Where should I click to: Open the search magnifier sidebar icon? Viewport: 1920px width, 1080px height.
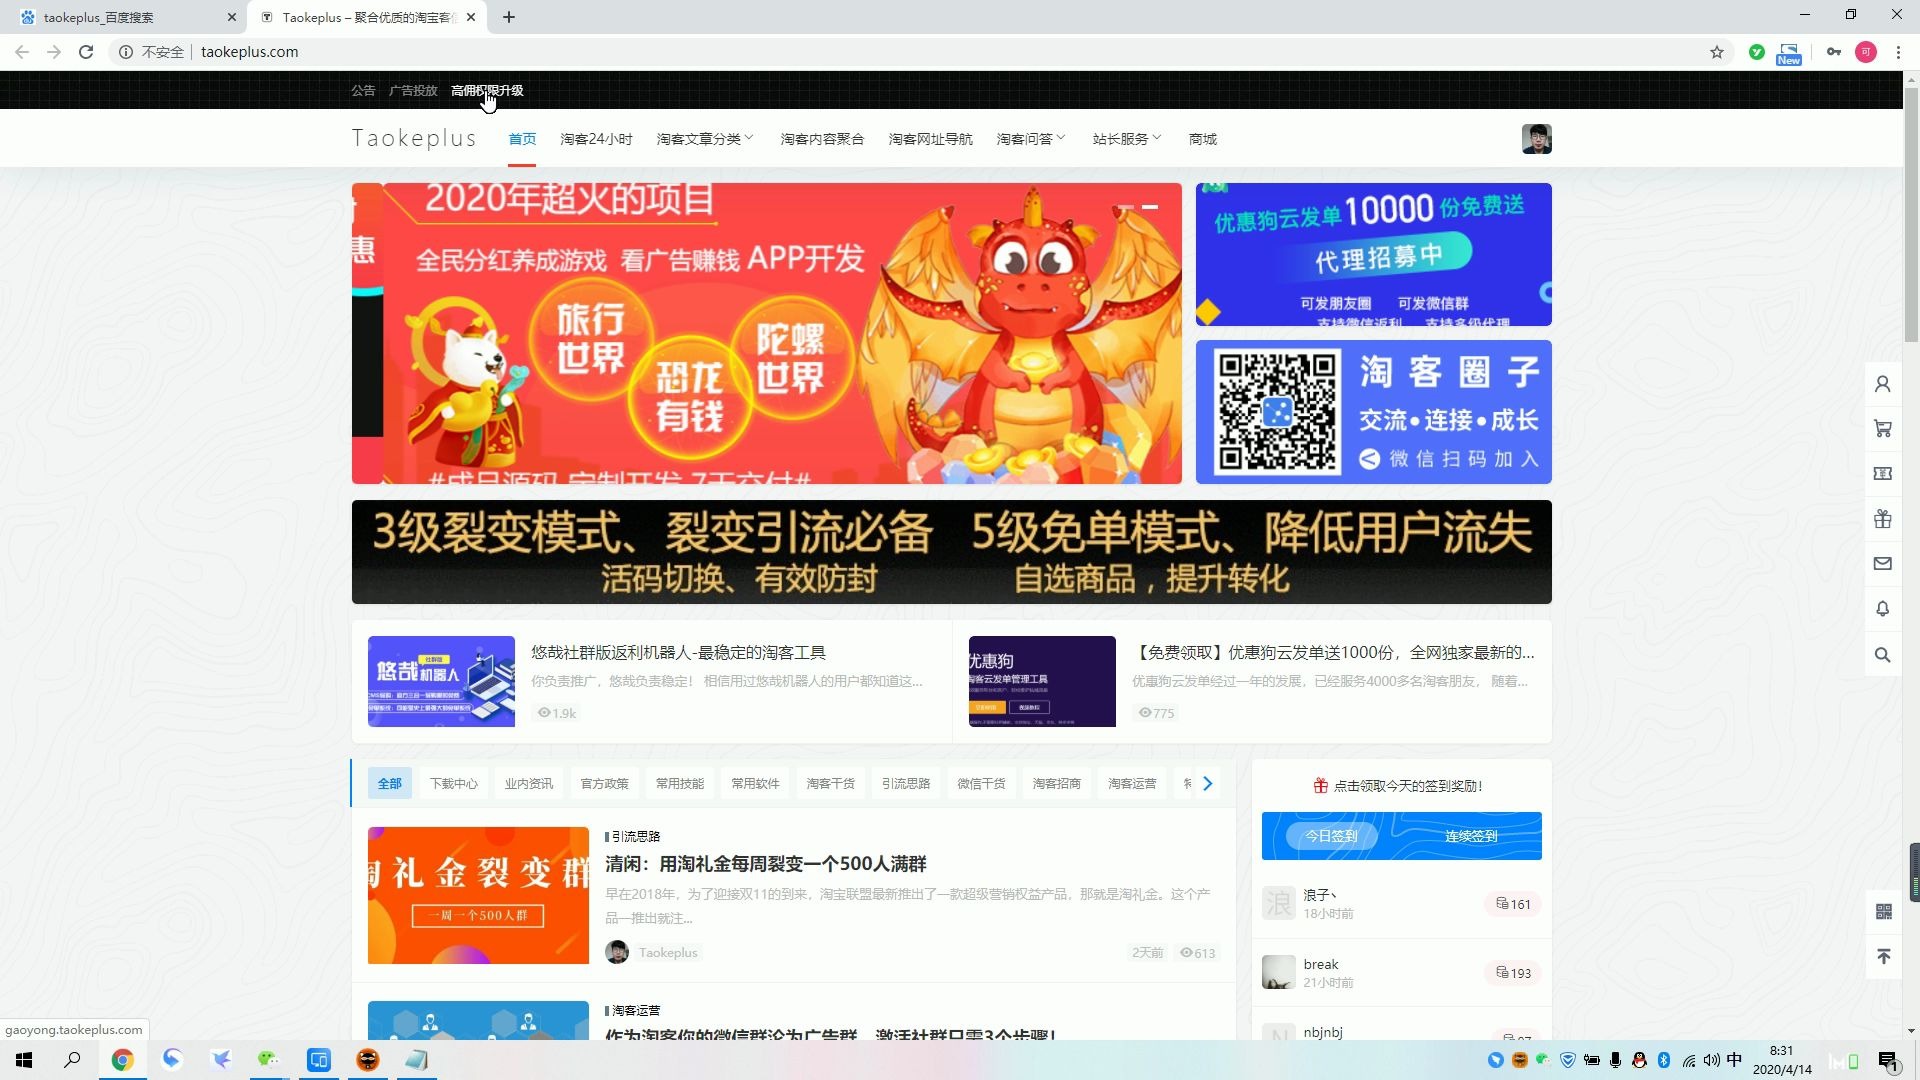pyautogui.click(x=1882, y=655)
